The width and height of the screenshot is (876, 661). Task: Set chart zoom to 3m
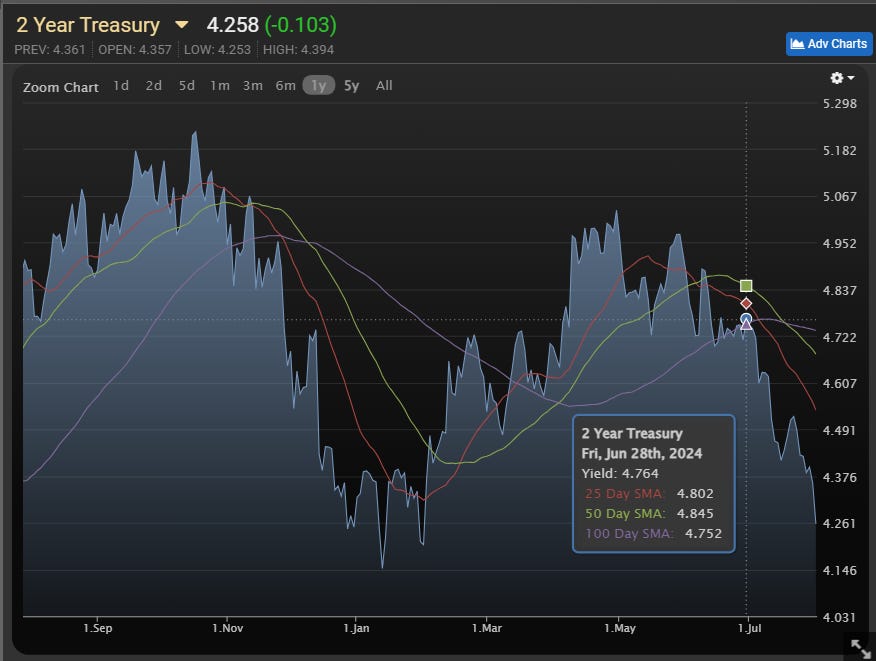click(x=253, y=85)
